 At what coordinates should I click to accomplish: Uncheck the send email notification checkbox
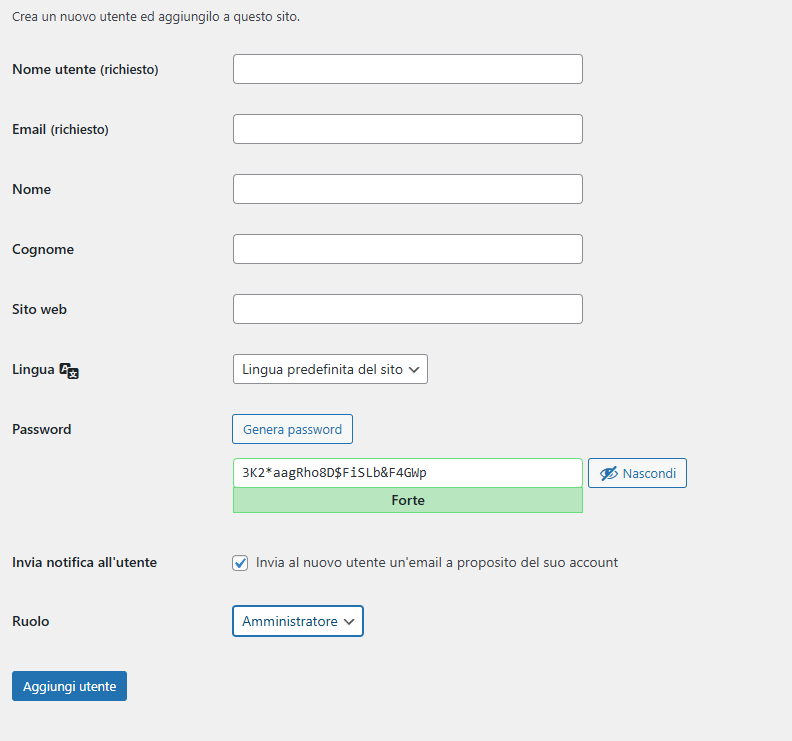(240, 563)
